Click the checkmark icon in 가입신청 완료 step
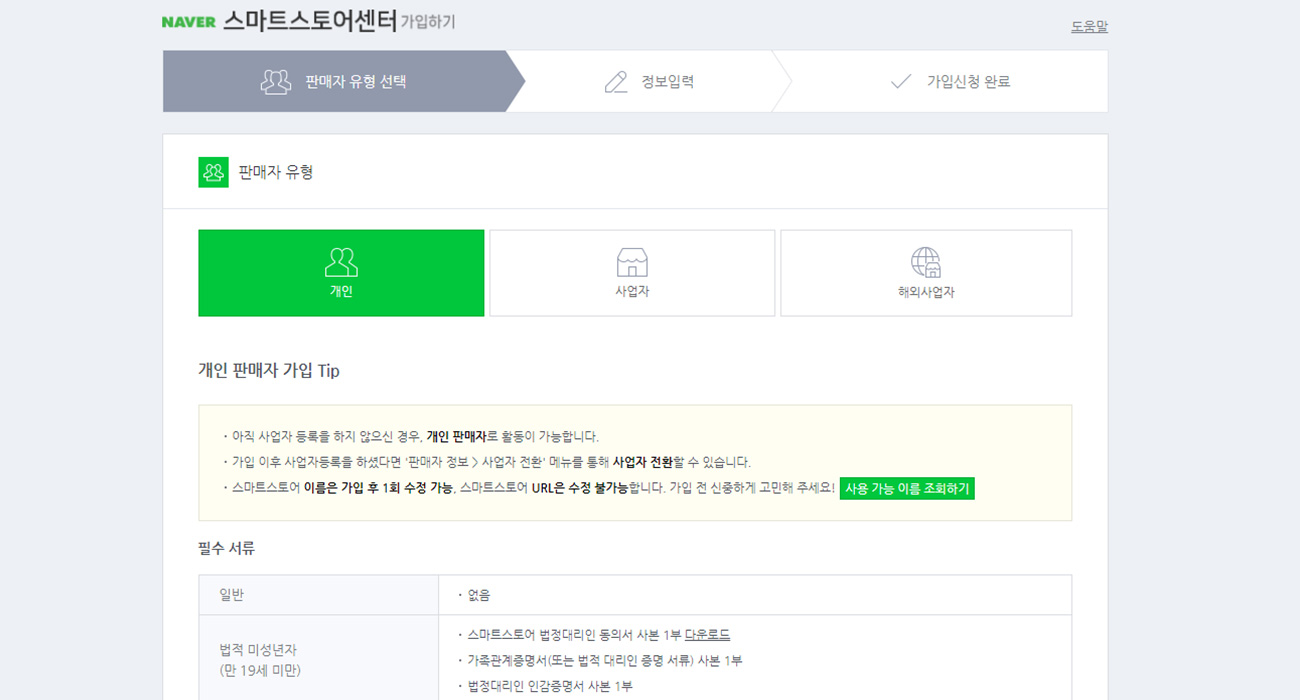 [901, 82]
